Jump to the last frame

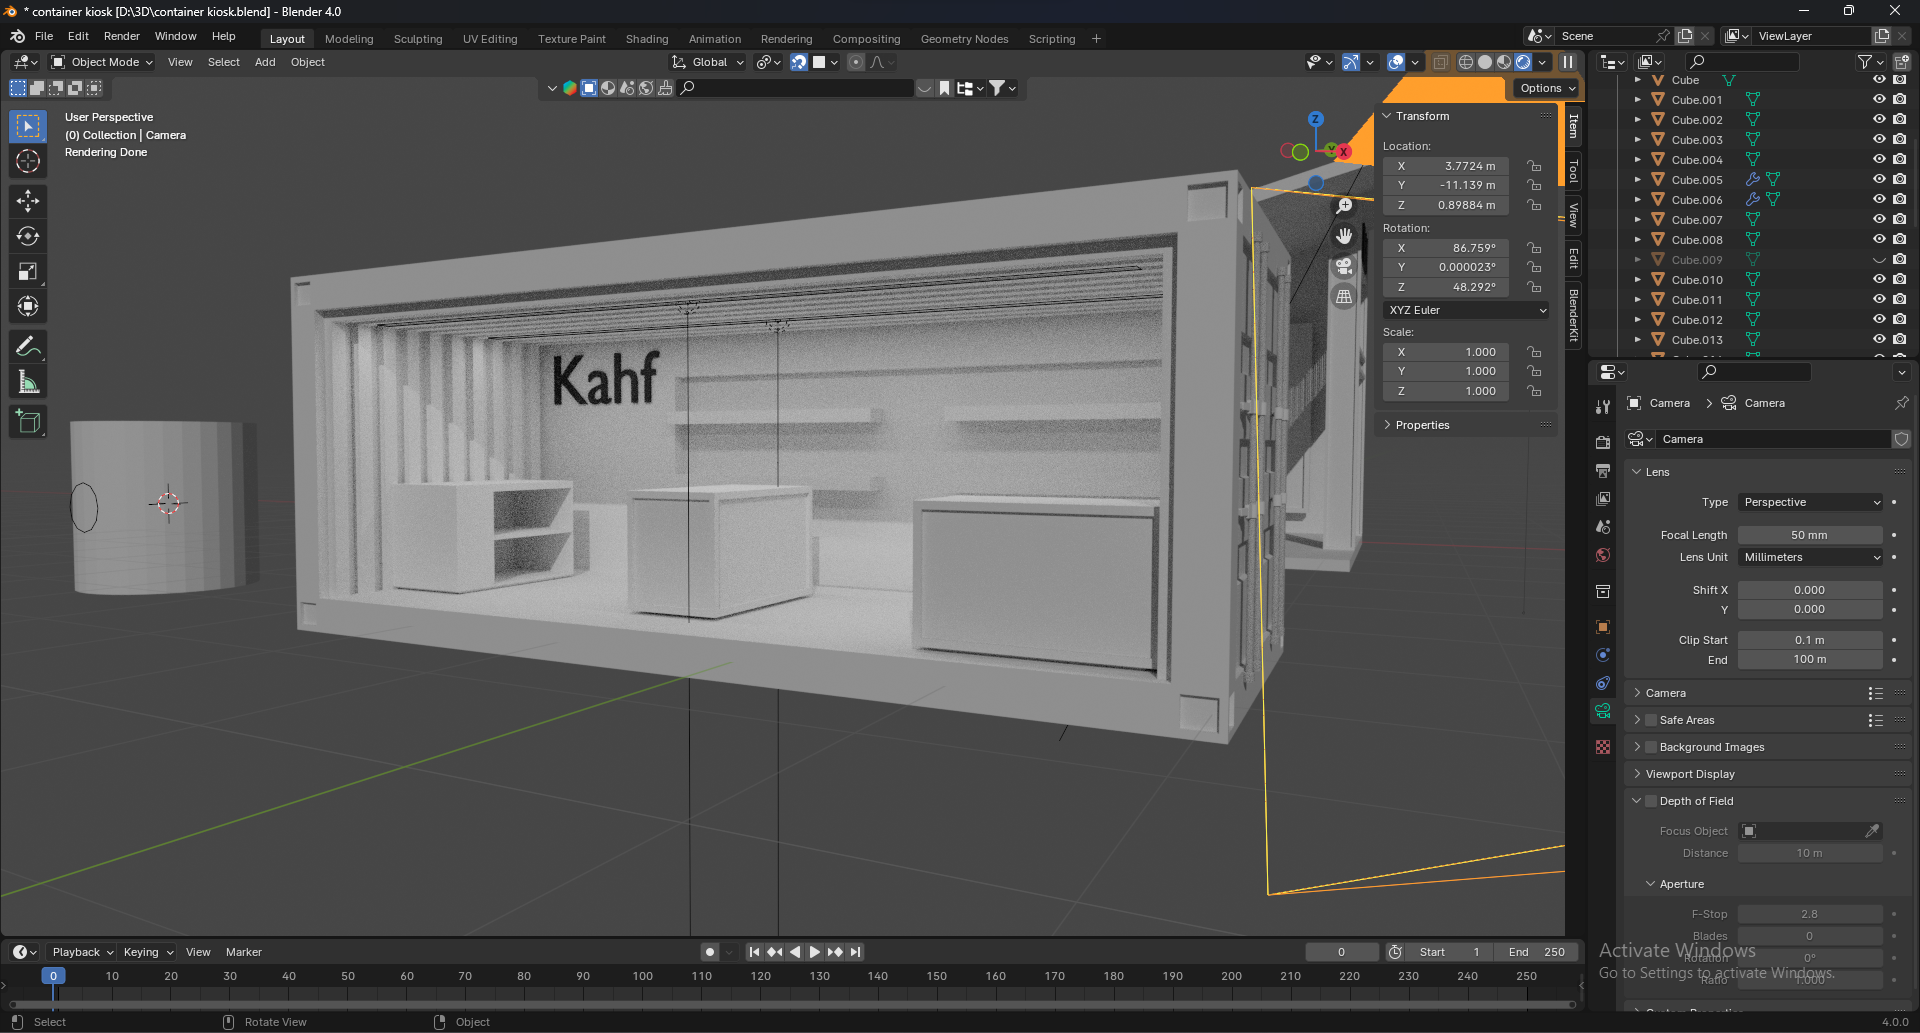click(x=856, y=952)
